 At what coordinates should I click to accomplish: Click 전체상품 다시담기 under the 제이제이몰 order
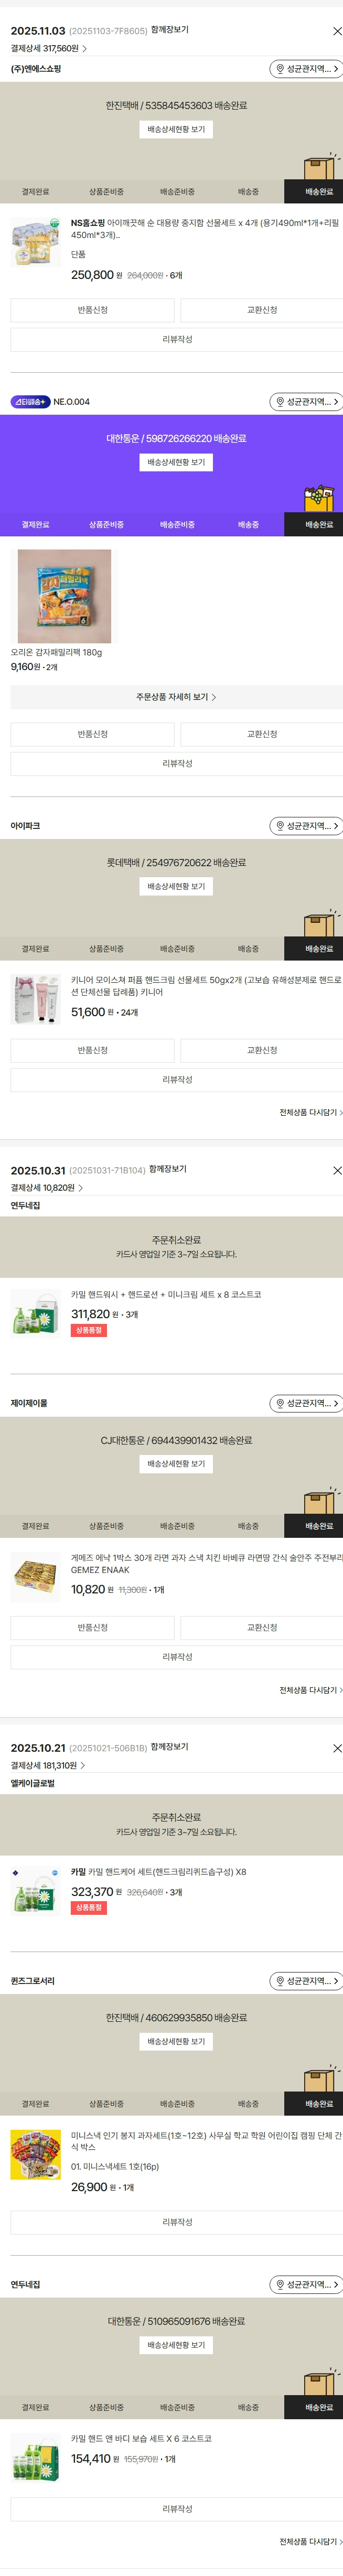click(x=310, y=1690)
